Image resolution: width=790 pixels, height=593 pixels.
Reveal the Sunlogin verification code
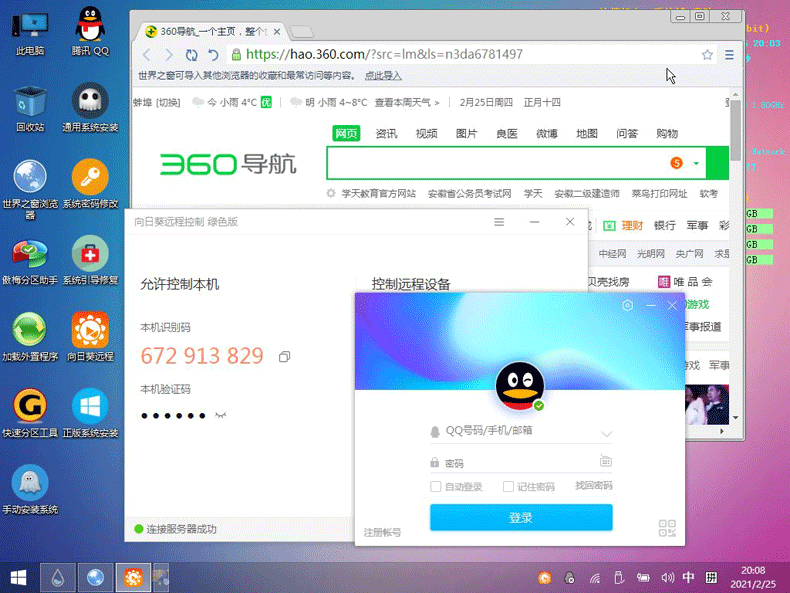[221, 415]
